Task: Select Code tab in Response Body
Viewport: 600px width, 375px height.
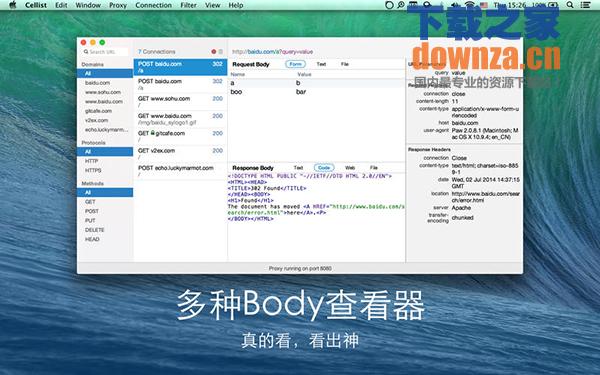Action: click(324, 168)
